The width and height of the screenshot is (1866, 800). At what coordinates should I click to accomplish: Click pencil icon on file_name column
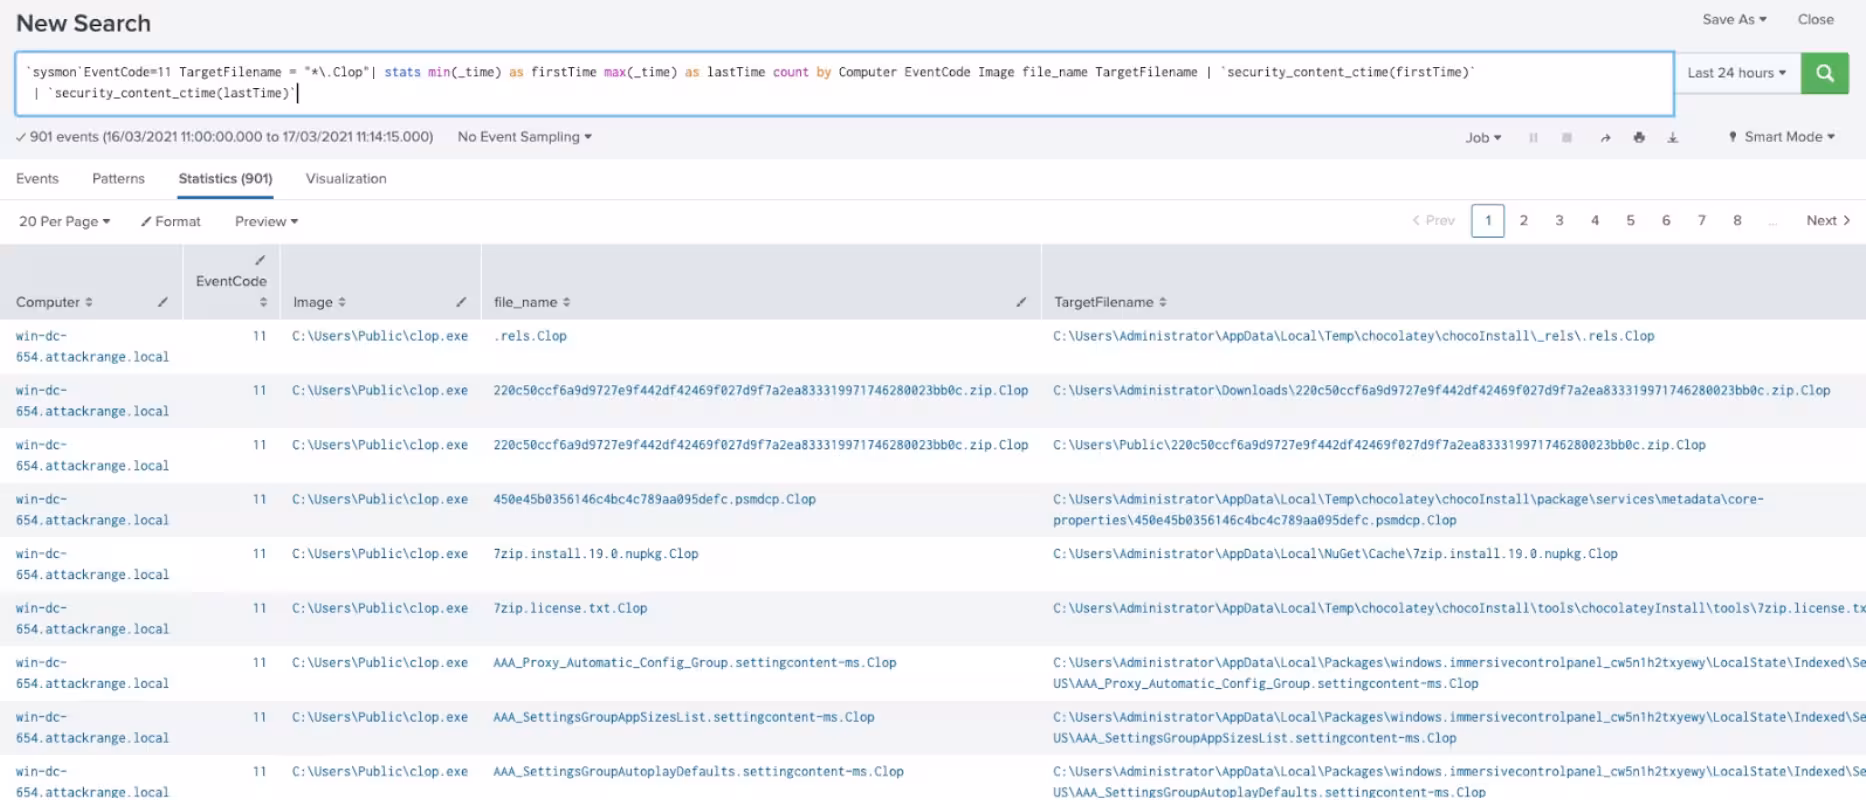[x=1021, y=302]
